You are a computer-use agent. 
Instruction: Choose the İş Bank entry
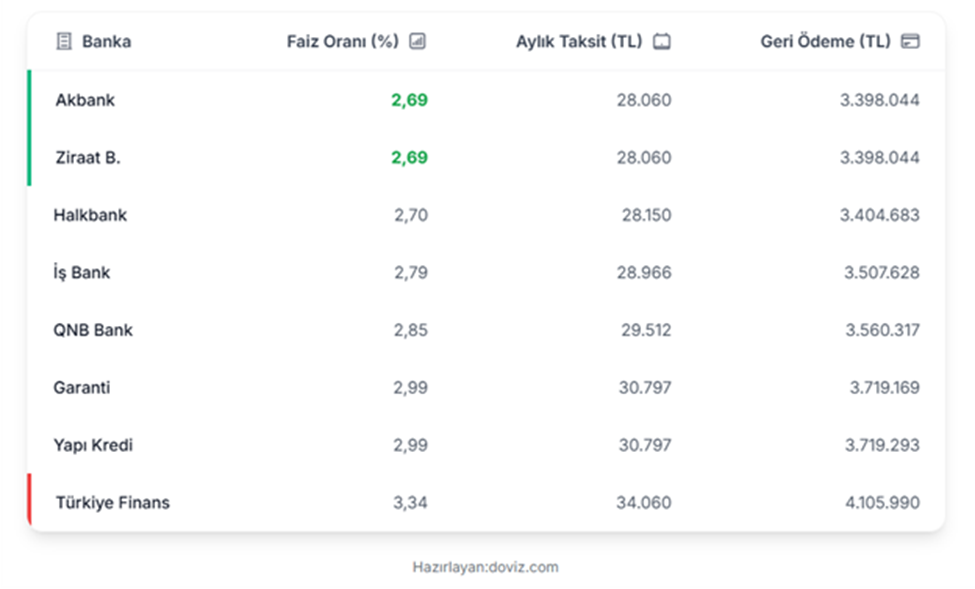pos(82,272)
